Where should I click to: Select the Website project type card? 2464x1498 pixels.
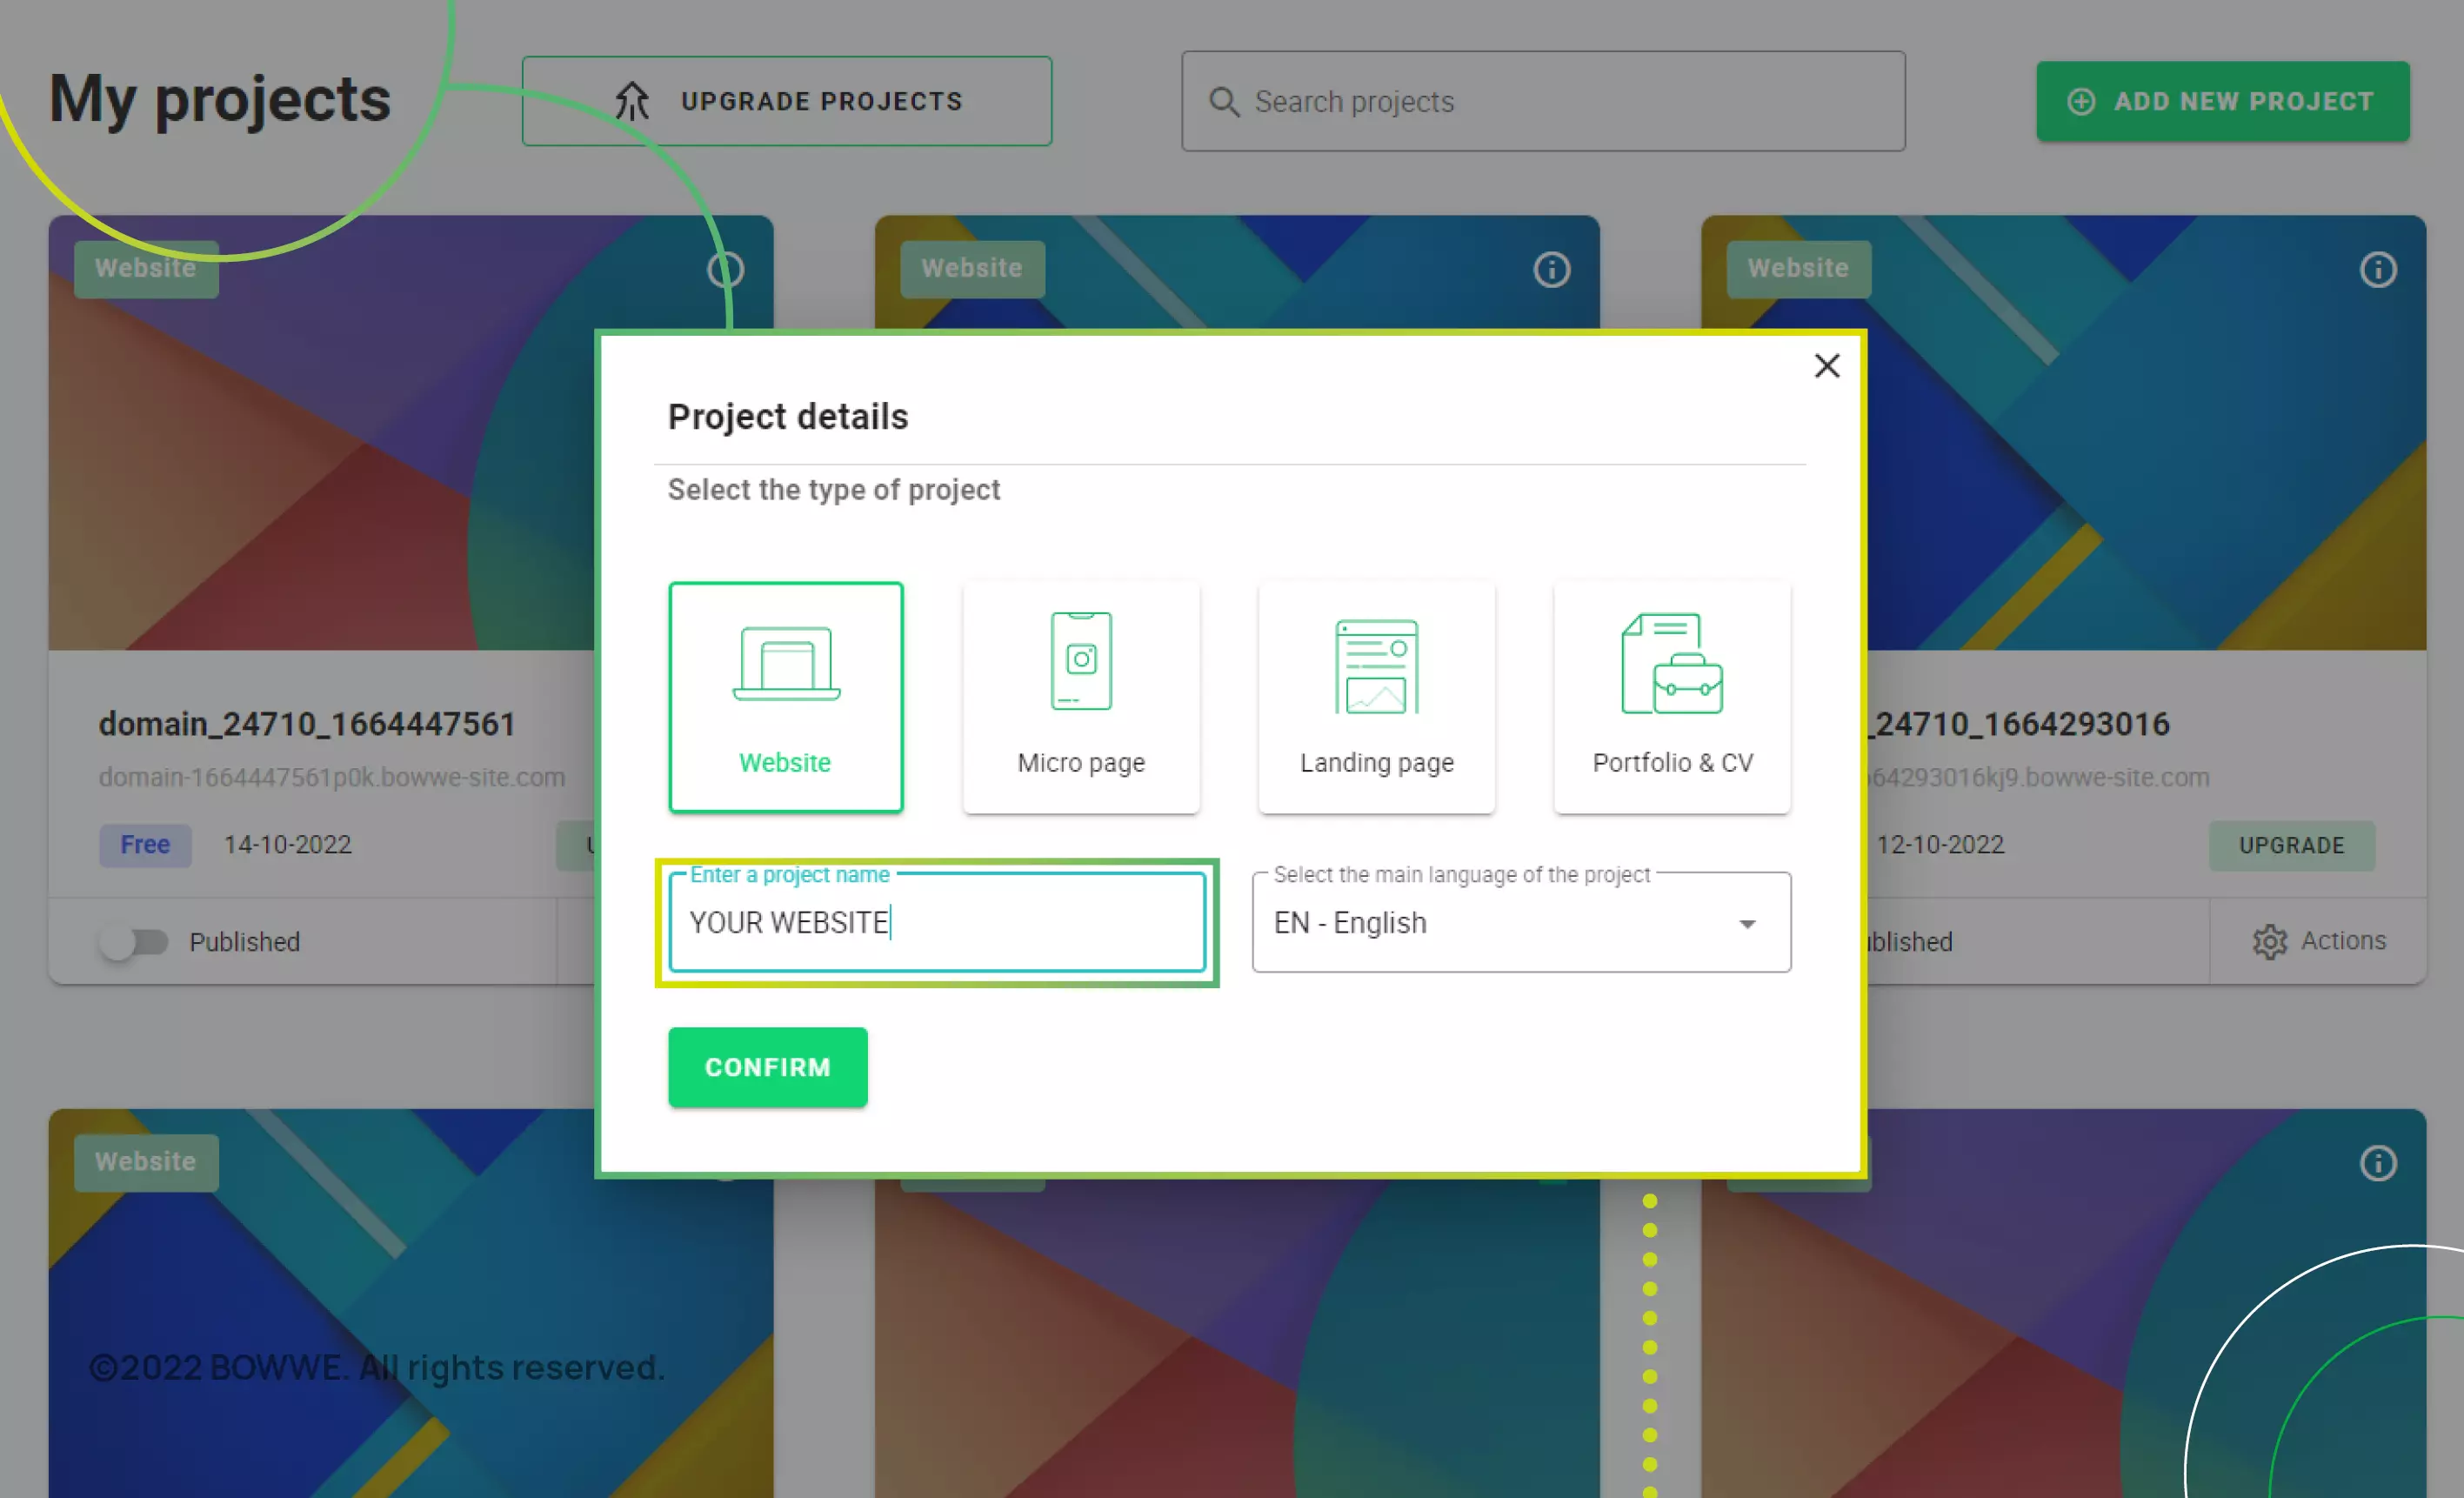[x=786, y=697]
